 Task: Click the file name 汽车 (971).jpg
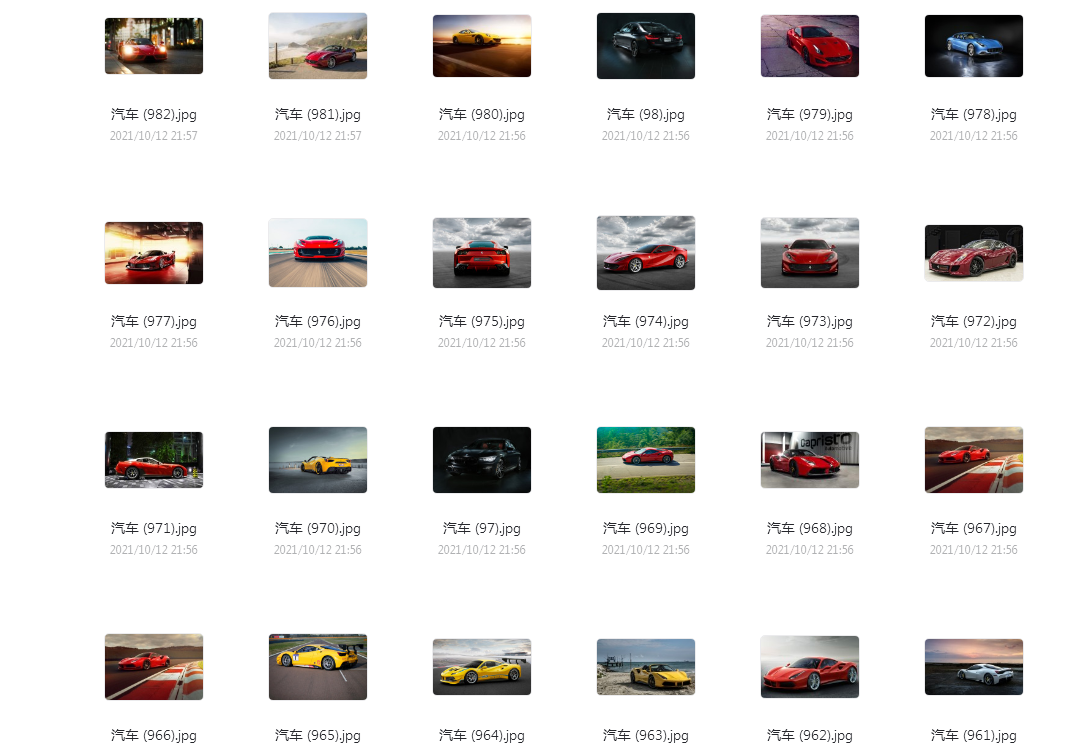click(154, 529)
